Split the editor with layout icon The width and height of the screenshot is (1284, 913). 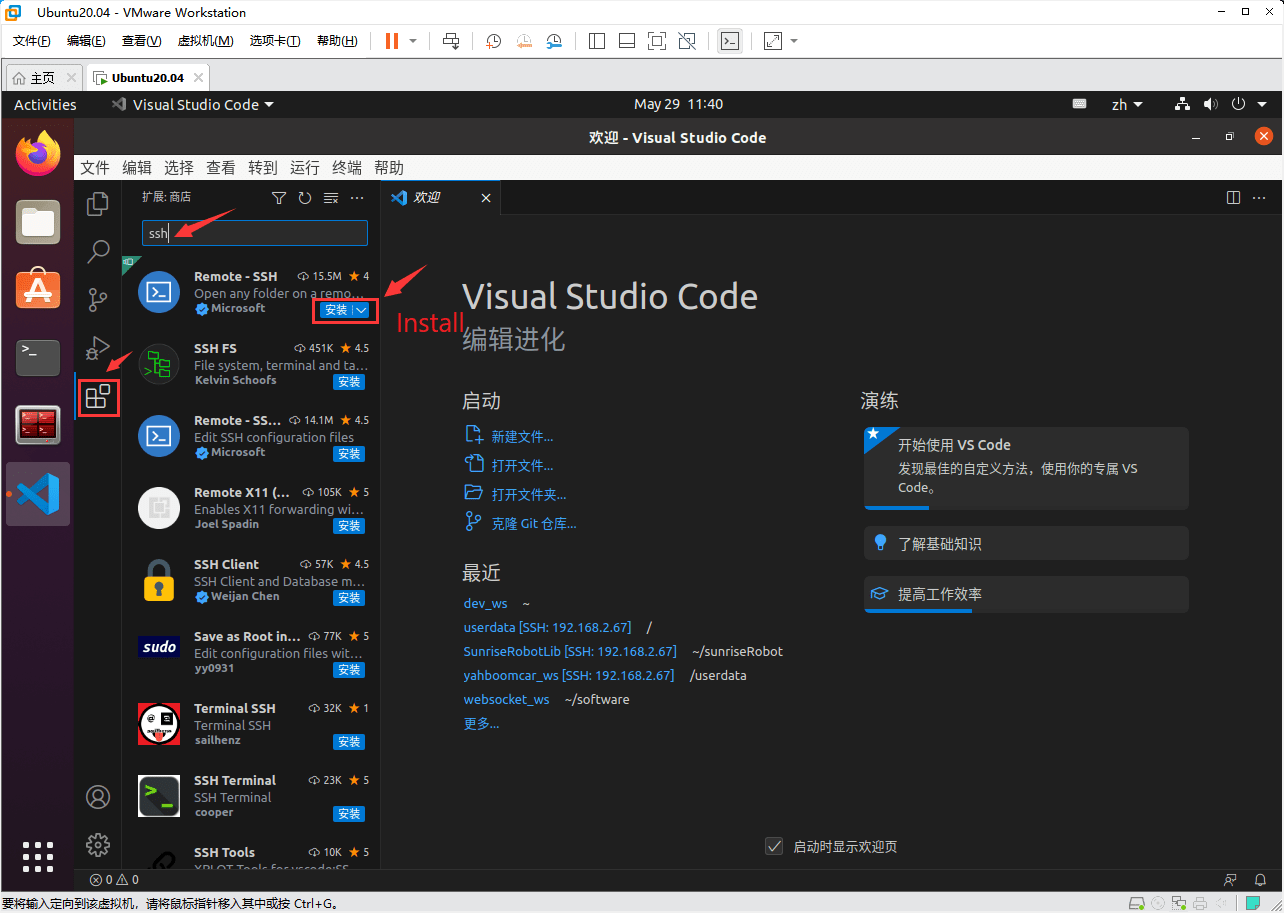[x=1233, y=198]
